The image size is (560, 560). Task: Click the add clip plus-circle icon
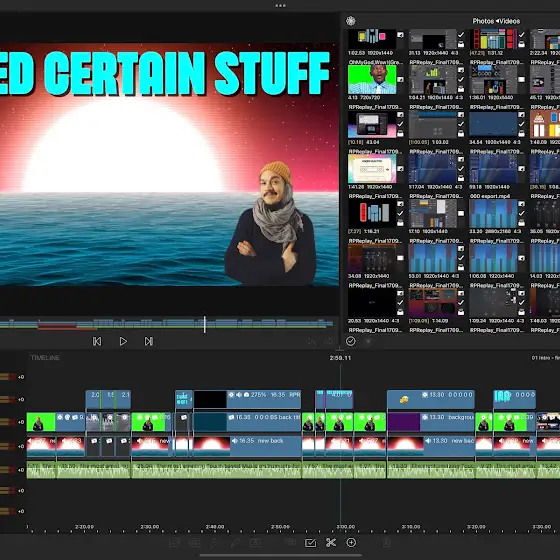(x=351, y=542)
